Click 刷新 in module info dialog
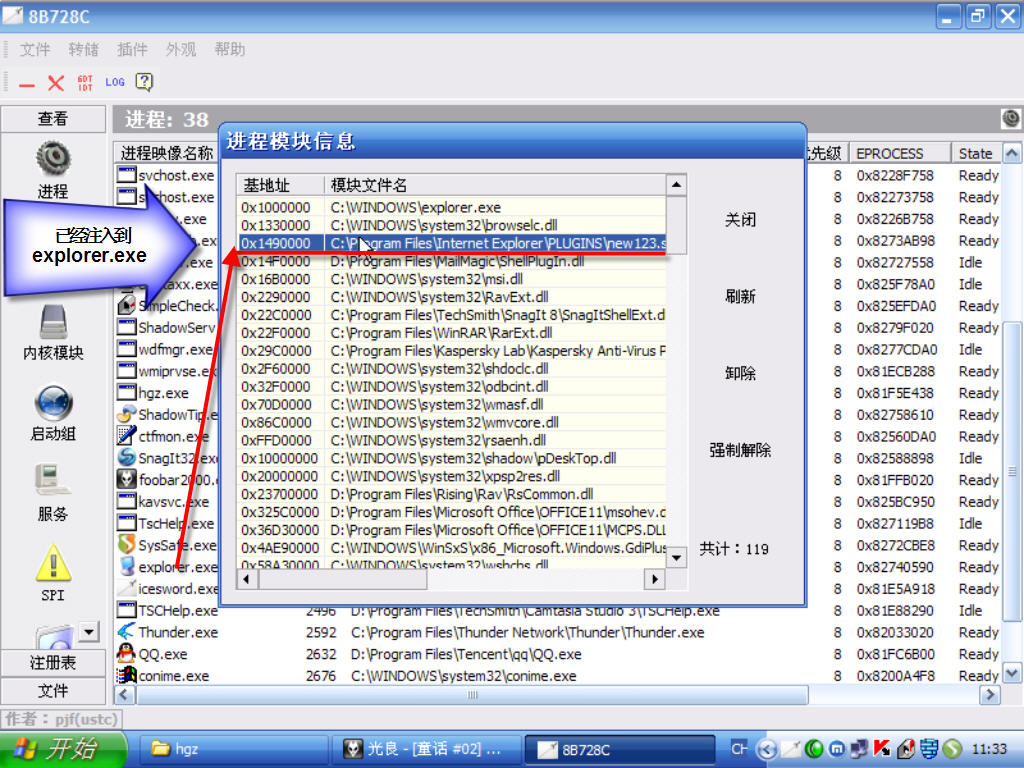 [x=740, y=296]
